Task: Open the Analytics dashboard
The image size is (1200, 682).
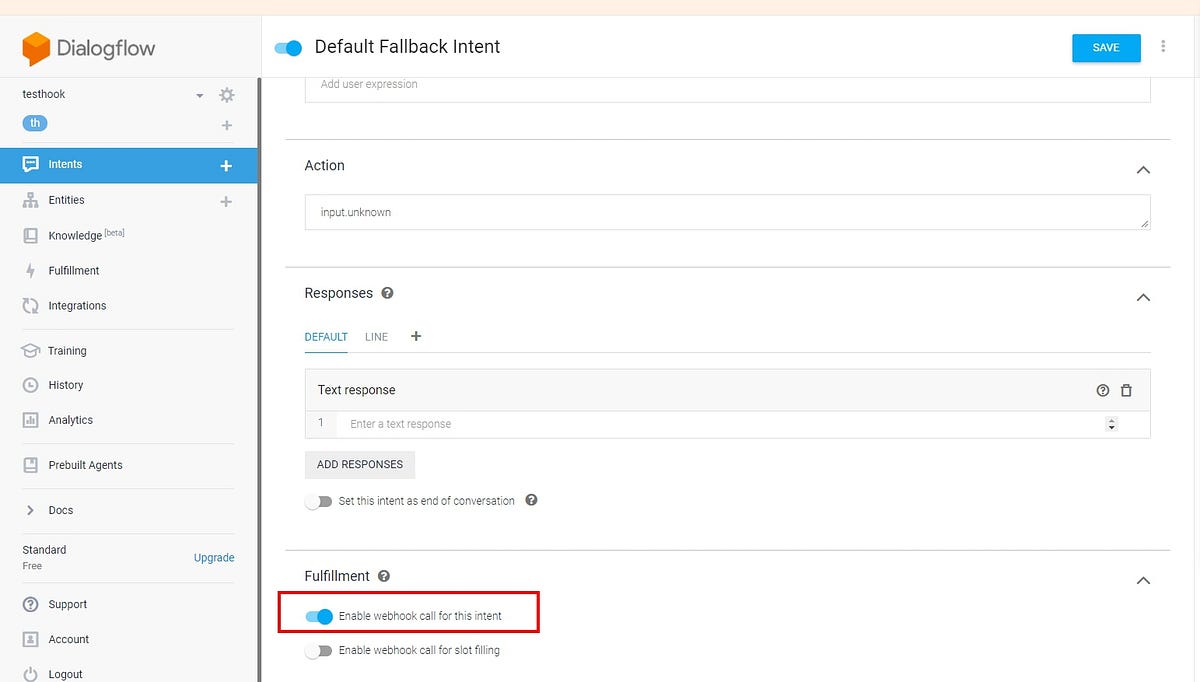Action: (73, 419)
